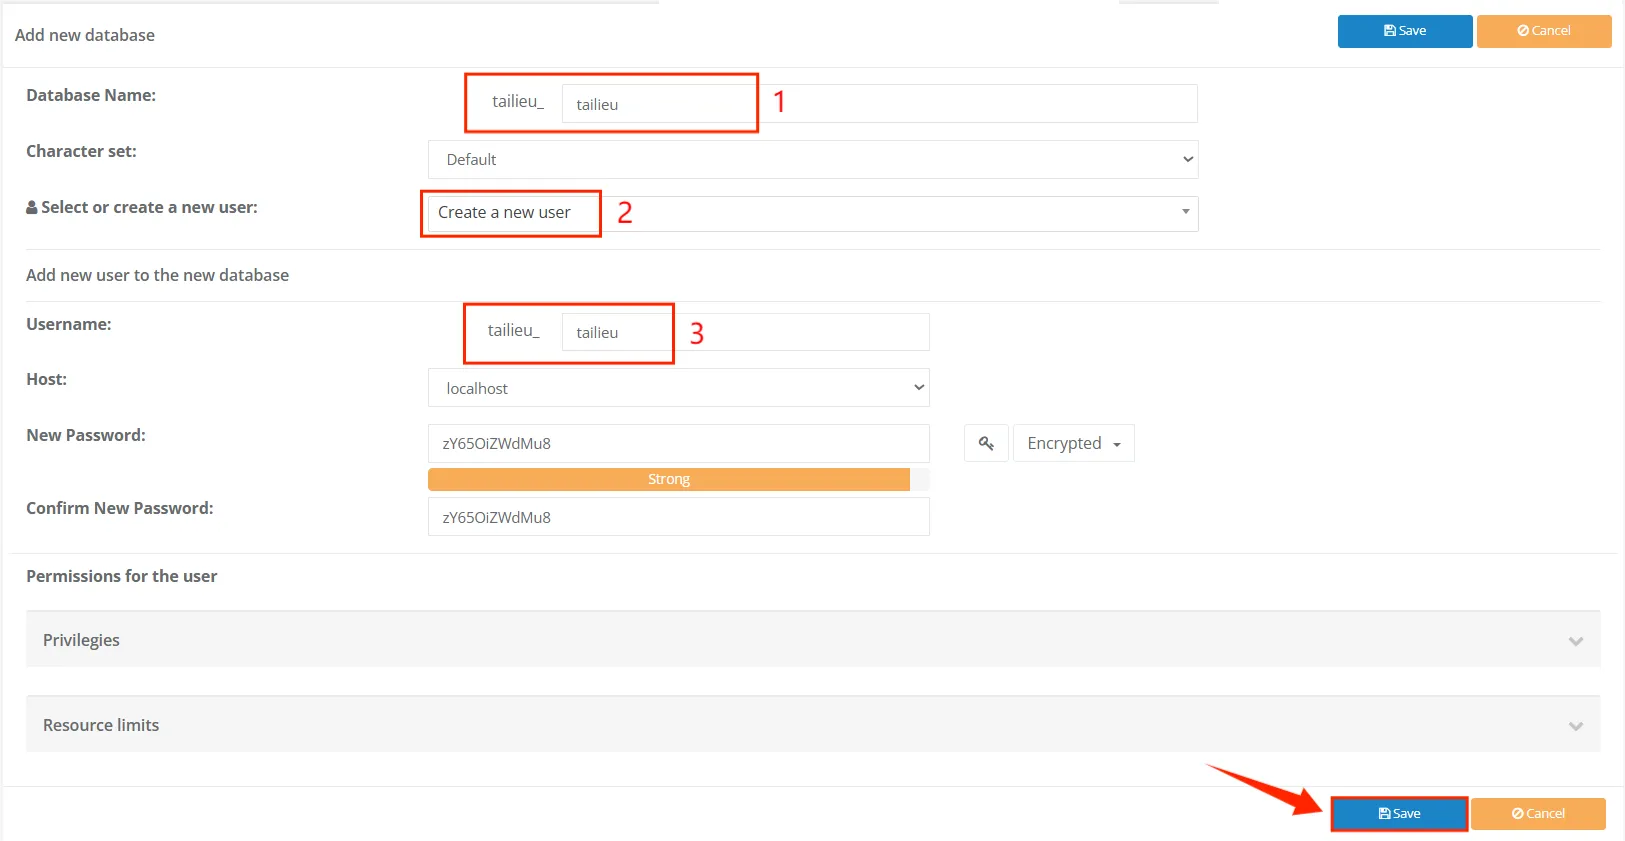Click the Confirm New Password field
This screenshot has width=1625, height=841.
(x=679, y=517)
